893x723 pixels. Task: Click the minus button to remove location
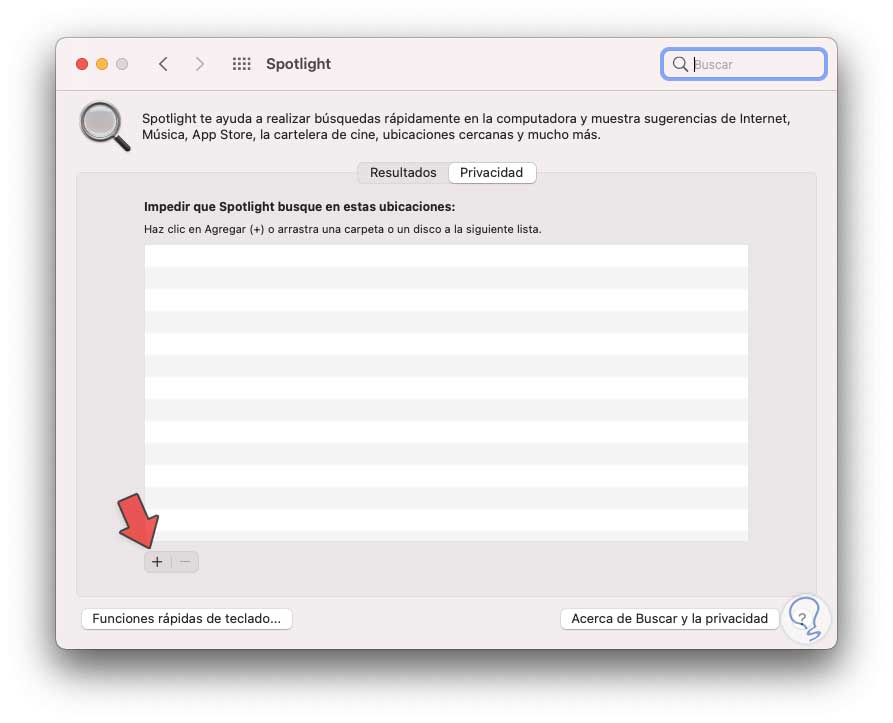[x=185, y=562]
